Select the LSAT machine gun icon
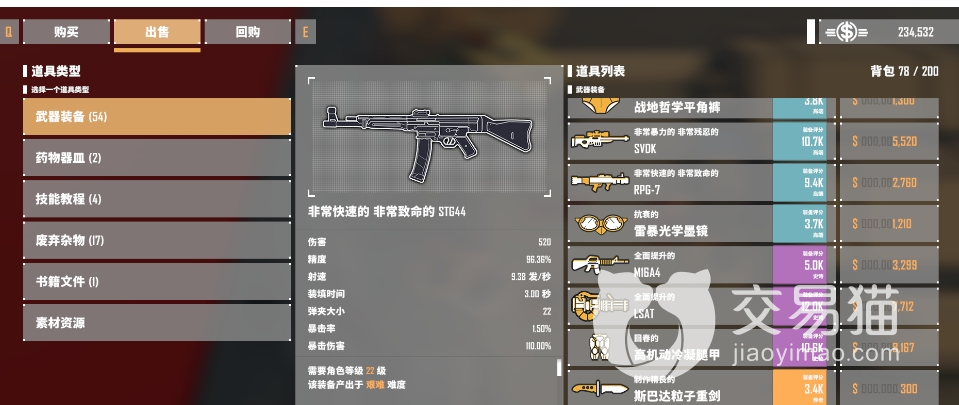This screenshot has width=959, height=405. (x=599, y=305)
